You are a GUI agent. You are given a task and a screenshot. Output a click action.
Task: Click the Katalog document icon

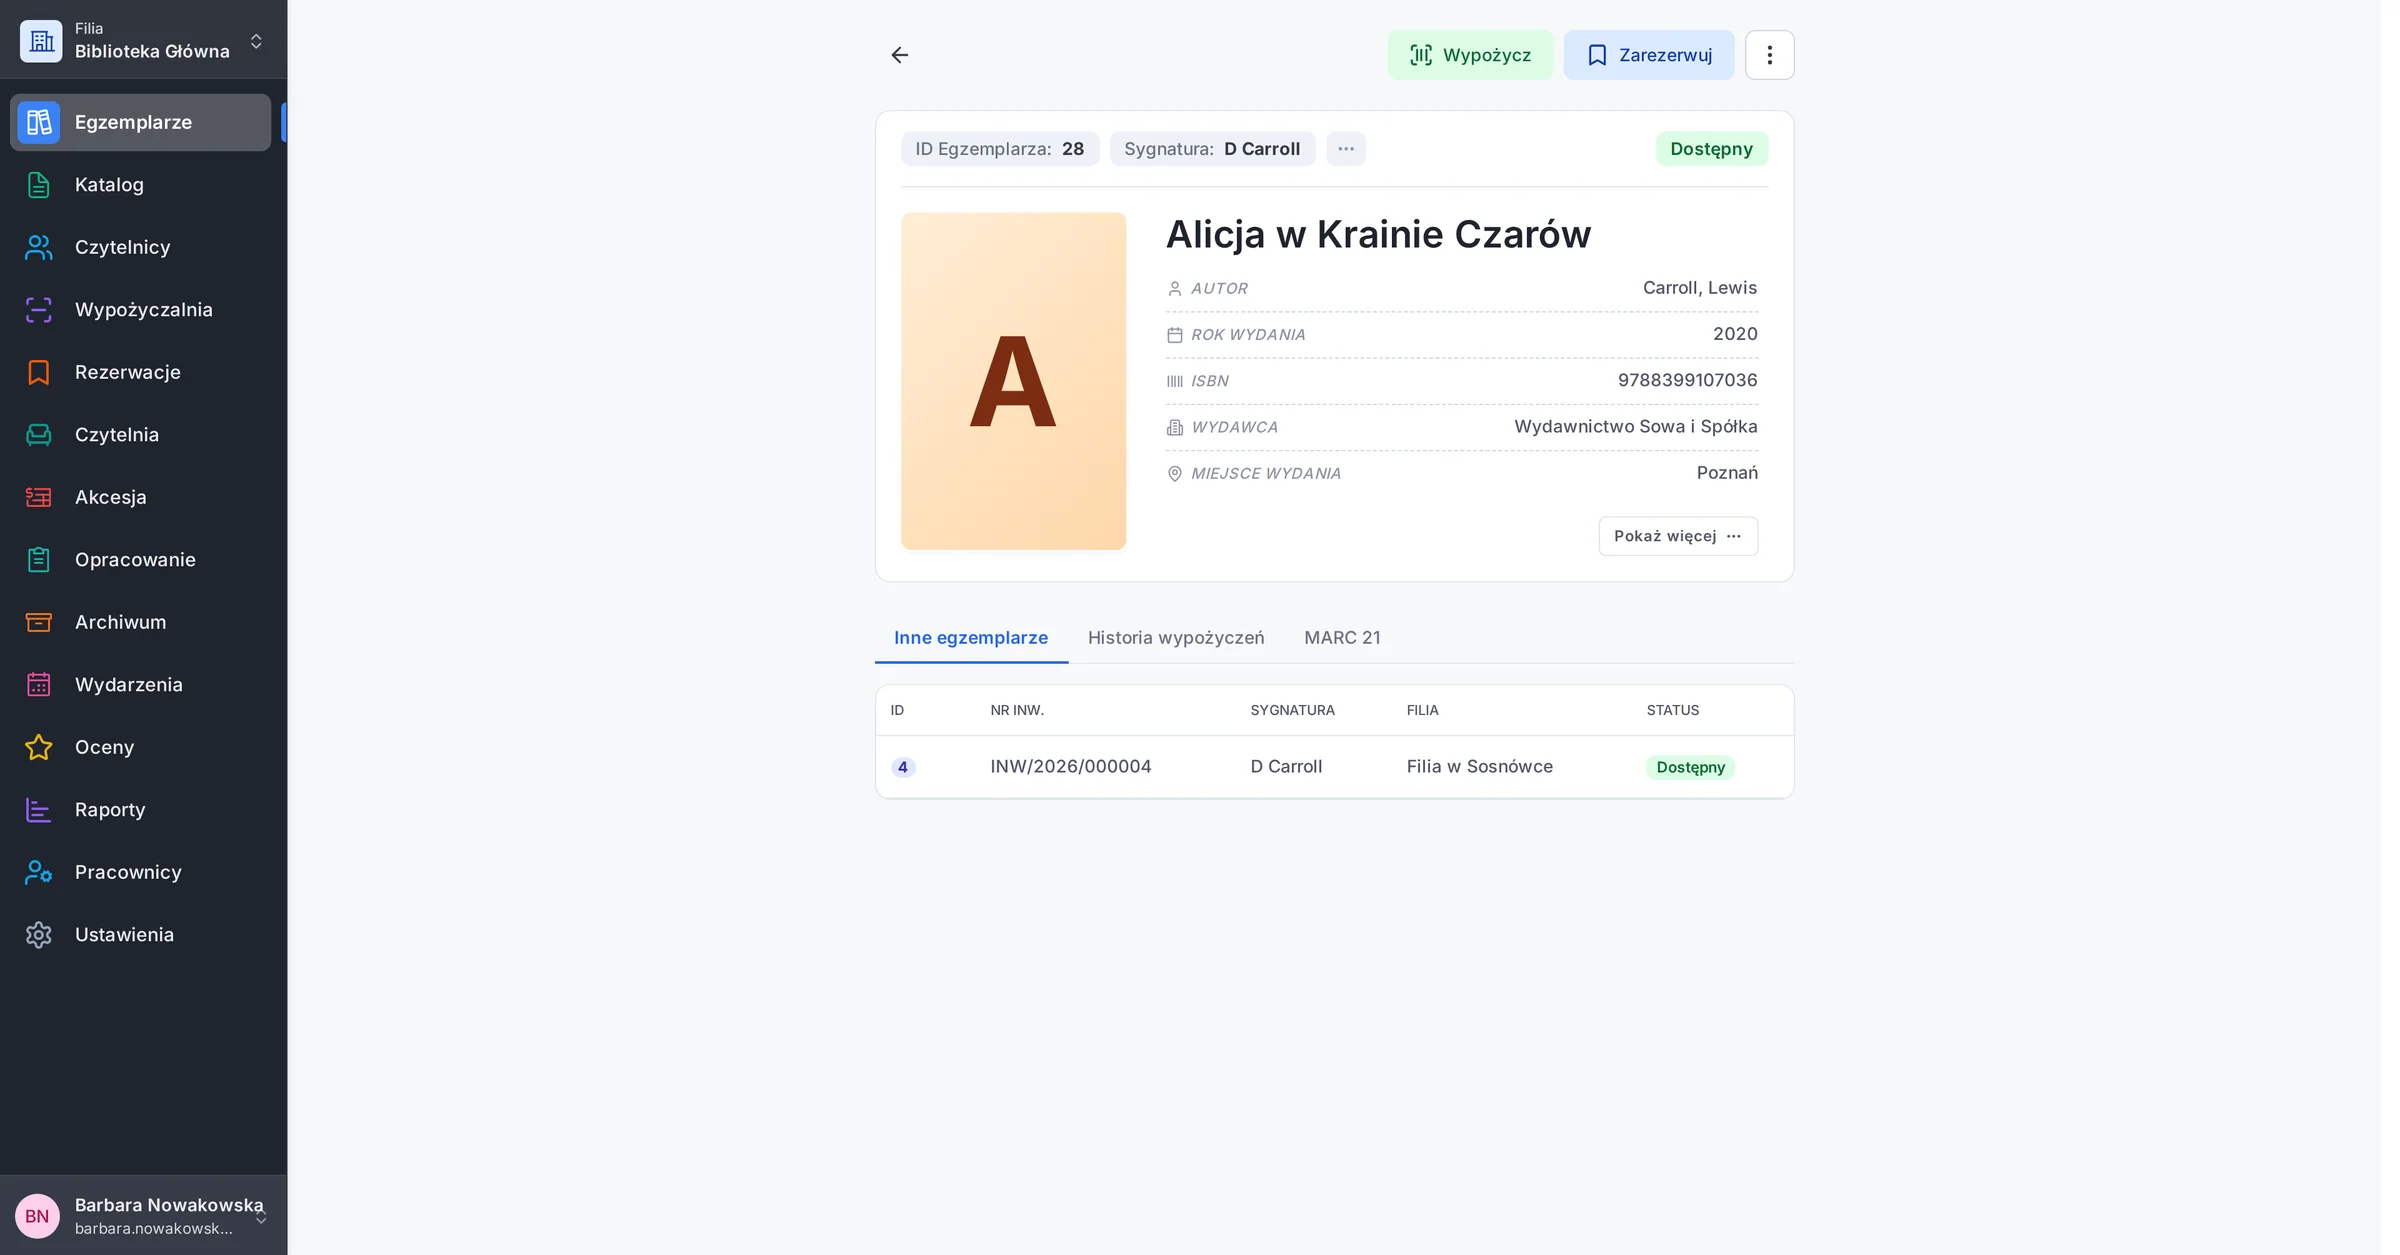click(38, 185)
